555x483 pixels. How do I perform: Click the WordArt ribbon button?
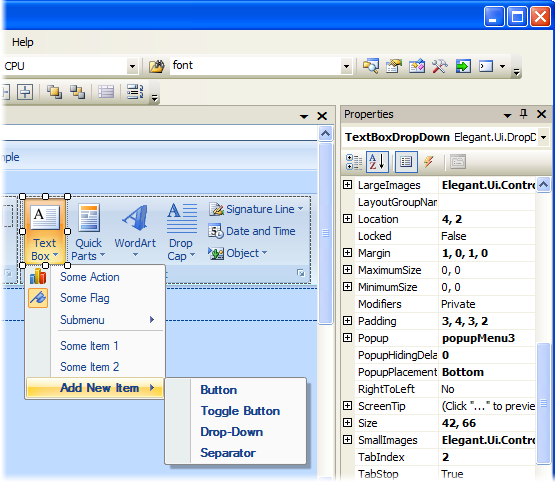135,231
